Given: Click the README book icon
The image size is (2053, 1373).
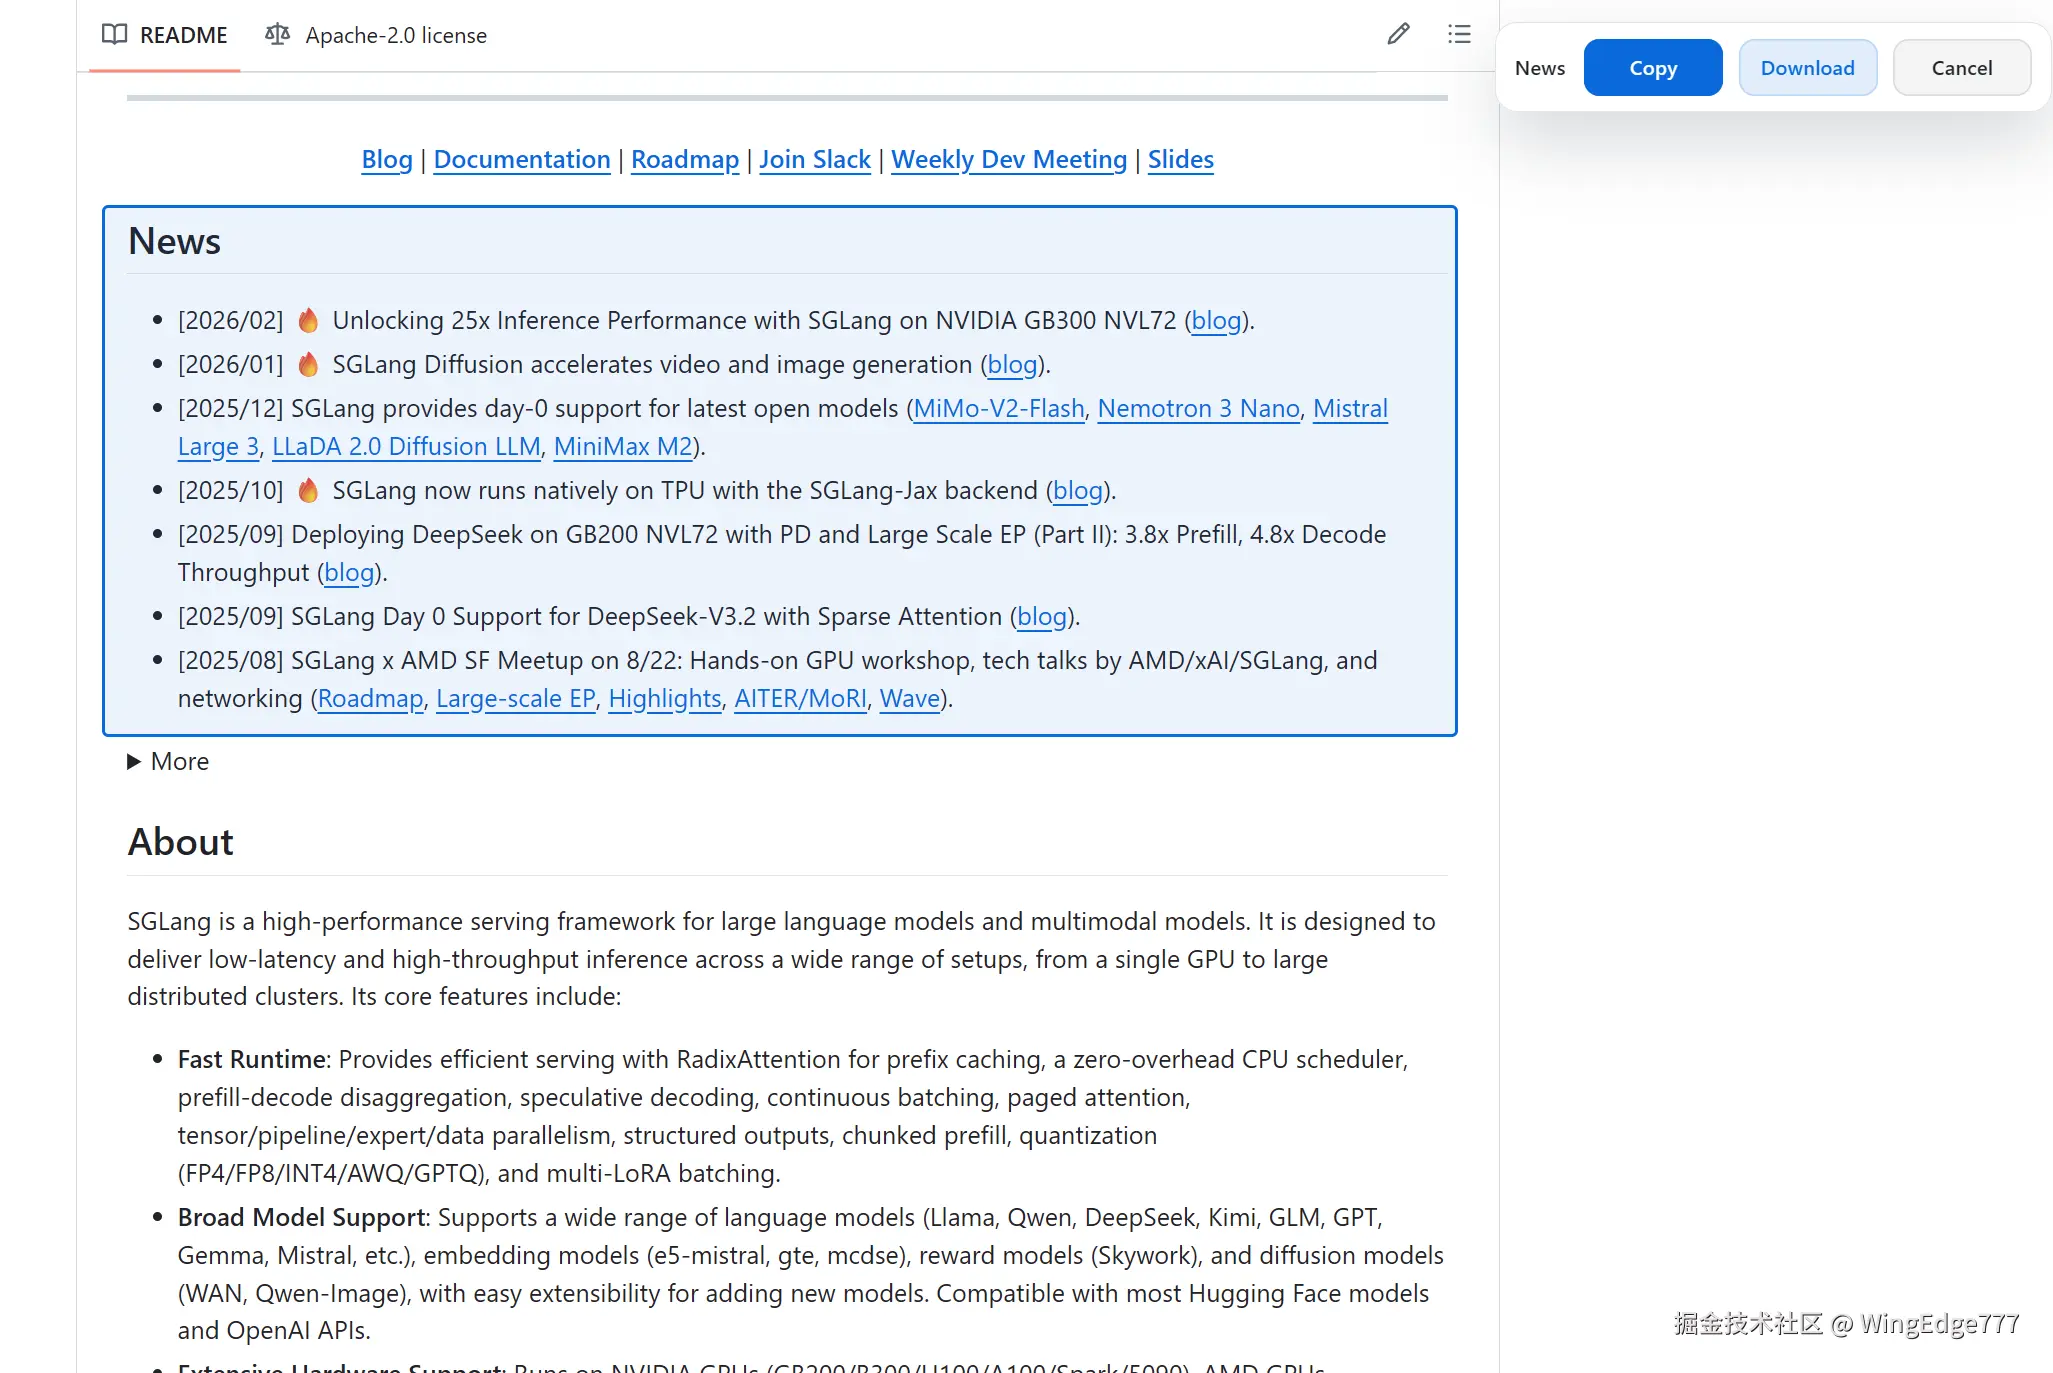Looking at the screenshot, I should (115, 35).
